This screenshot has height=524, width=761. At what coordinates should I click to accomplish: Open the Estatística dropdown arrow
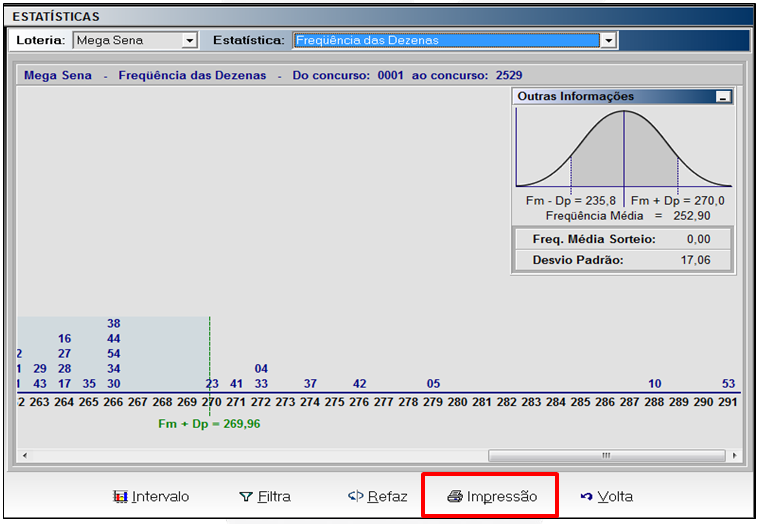(608, 40)
